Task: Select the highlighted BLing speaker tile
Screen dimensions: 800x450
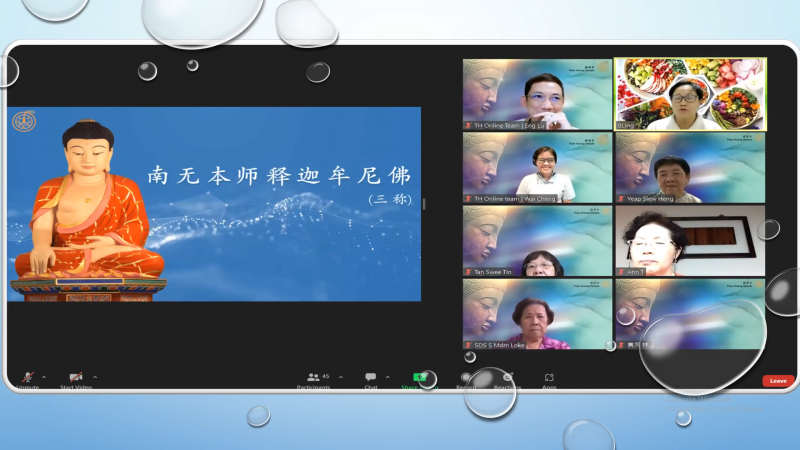Action: coord(690,94)
